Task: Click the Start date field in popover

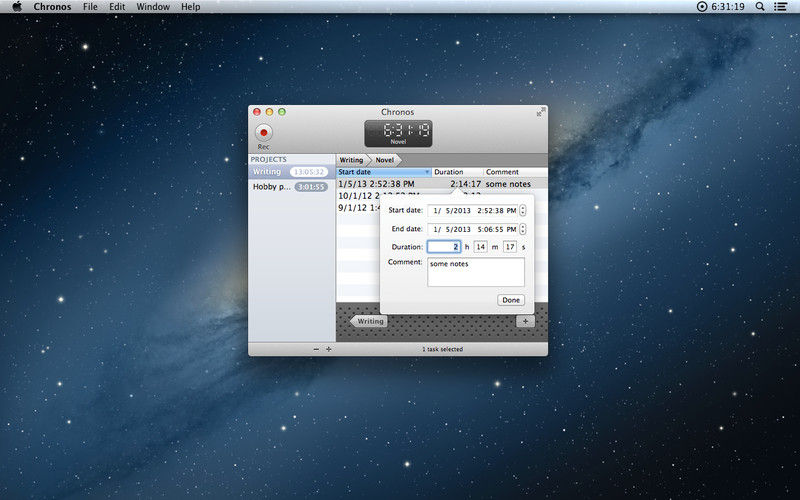Action: coord(473,210)
